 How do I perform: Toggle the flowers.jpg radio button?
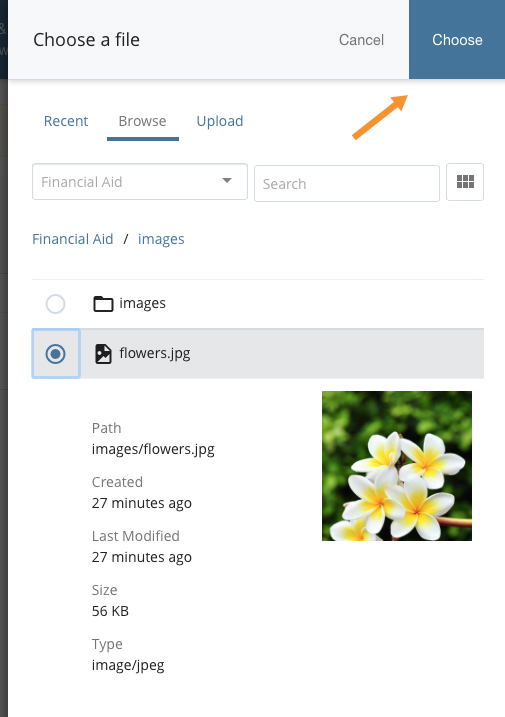55,354
